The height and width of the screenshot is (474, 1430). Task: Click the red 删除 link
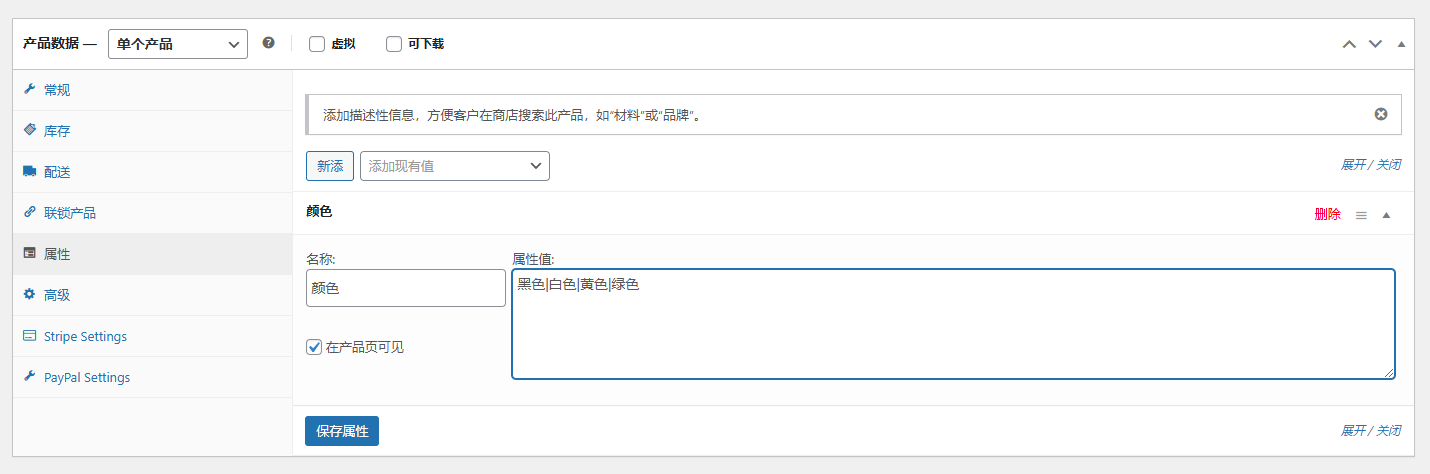[1328, 214]
